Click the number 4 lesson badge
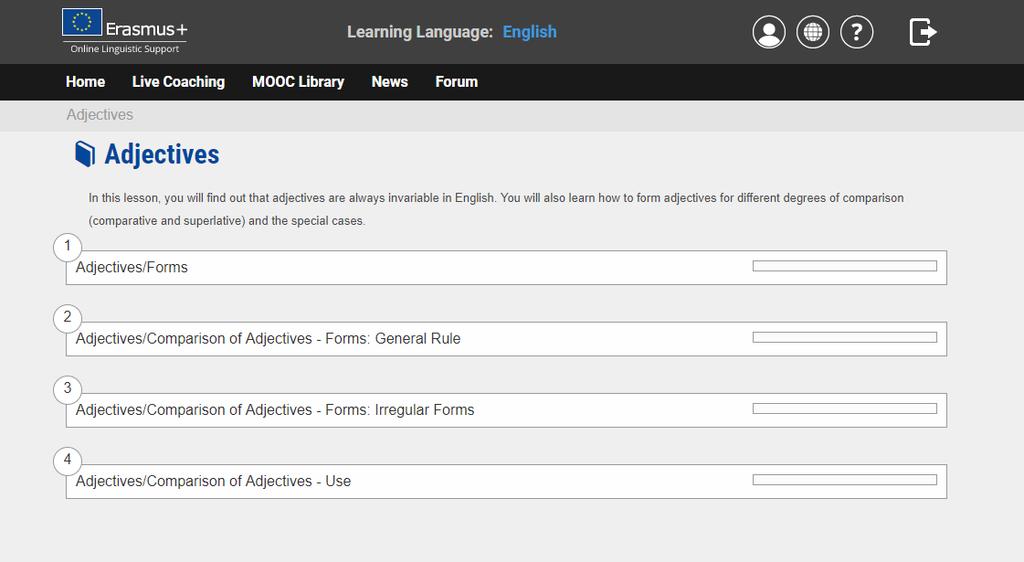 click(67, 460)
